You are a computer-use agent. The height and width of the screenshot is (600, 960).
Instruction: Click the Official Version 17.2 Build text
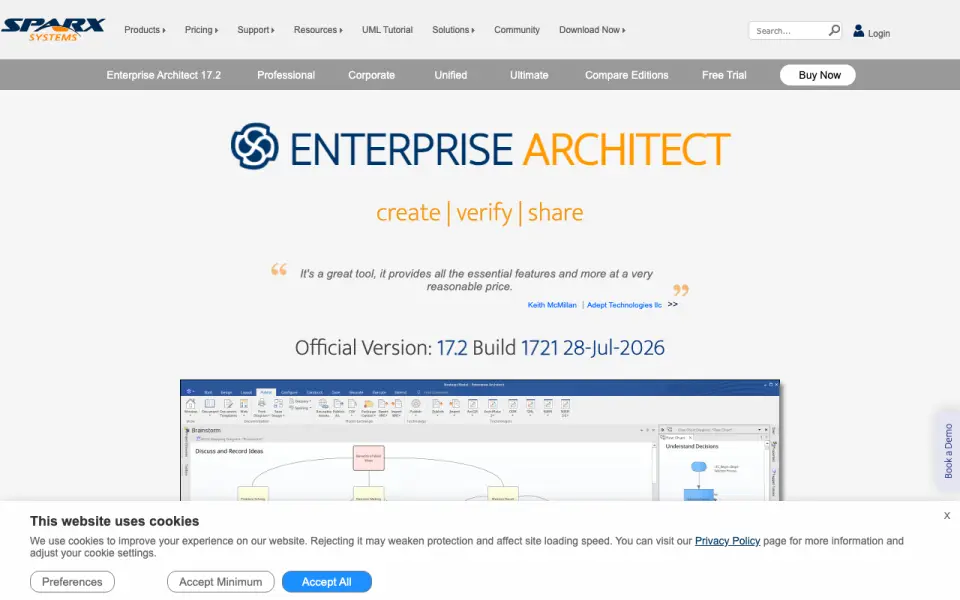pos(479,348)
